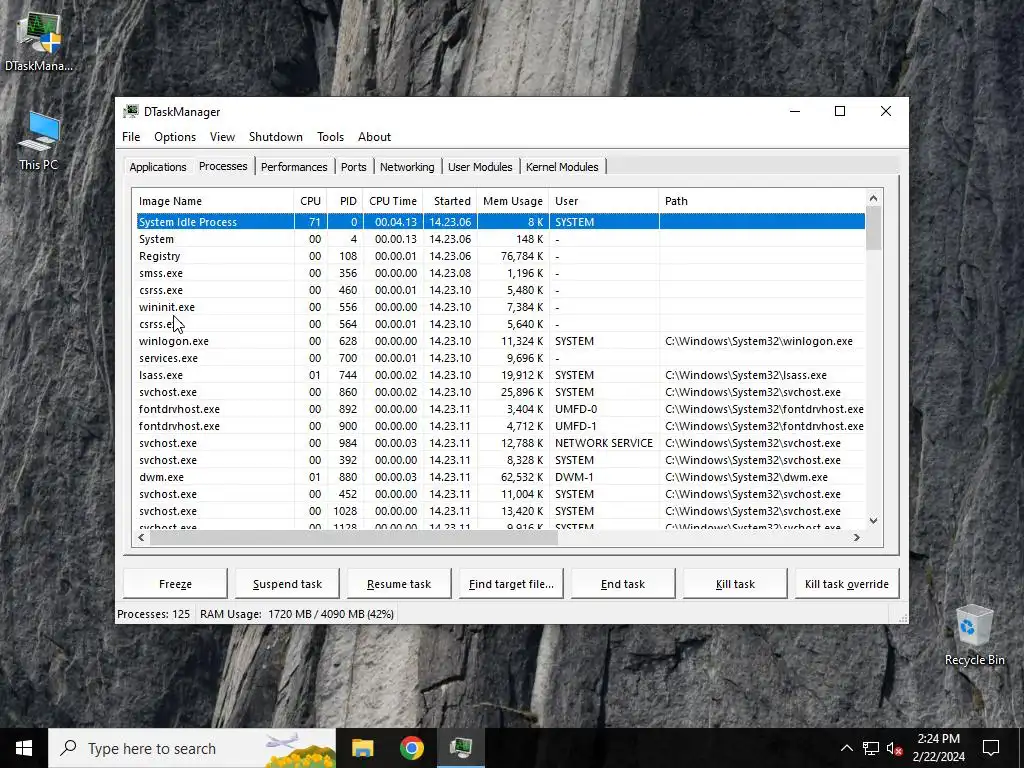Image resolution: width=1024 pixels, height=768 pixels.
Task: Open the Shutdown menu
Action: coord(276,136)
